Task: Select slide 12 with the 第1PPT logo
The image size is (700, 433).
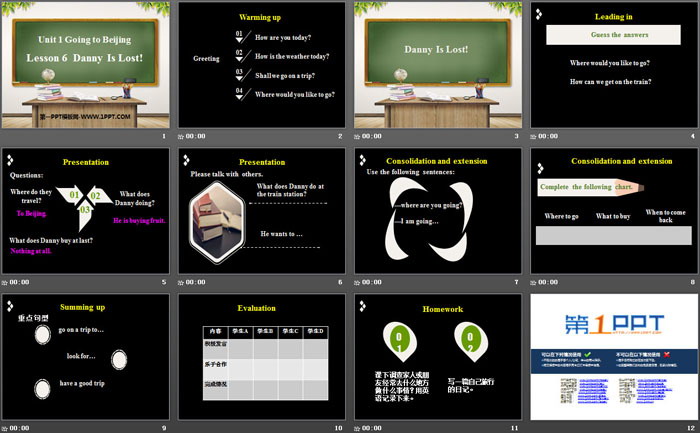Action: 614,357
